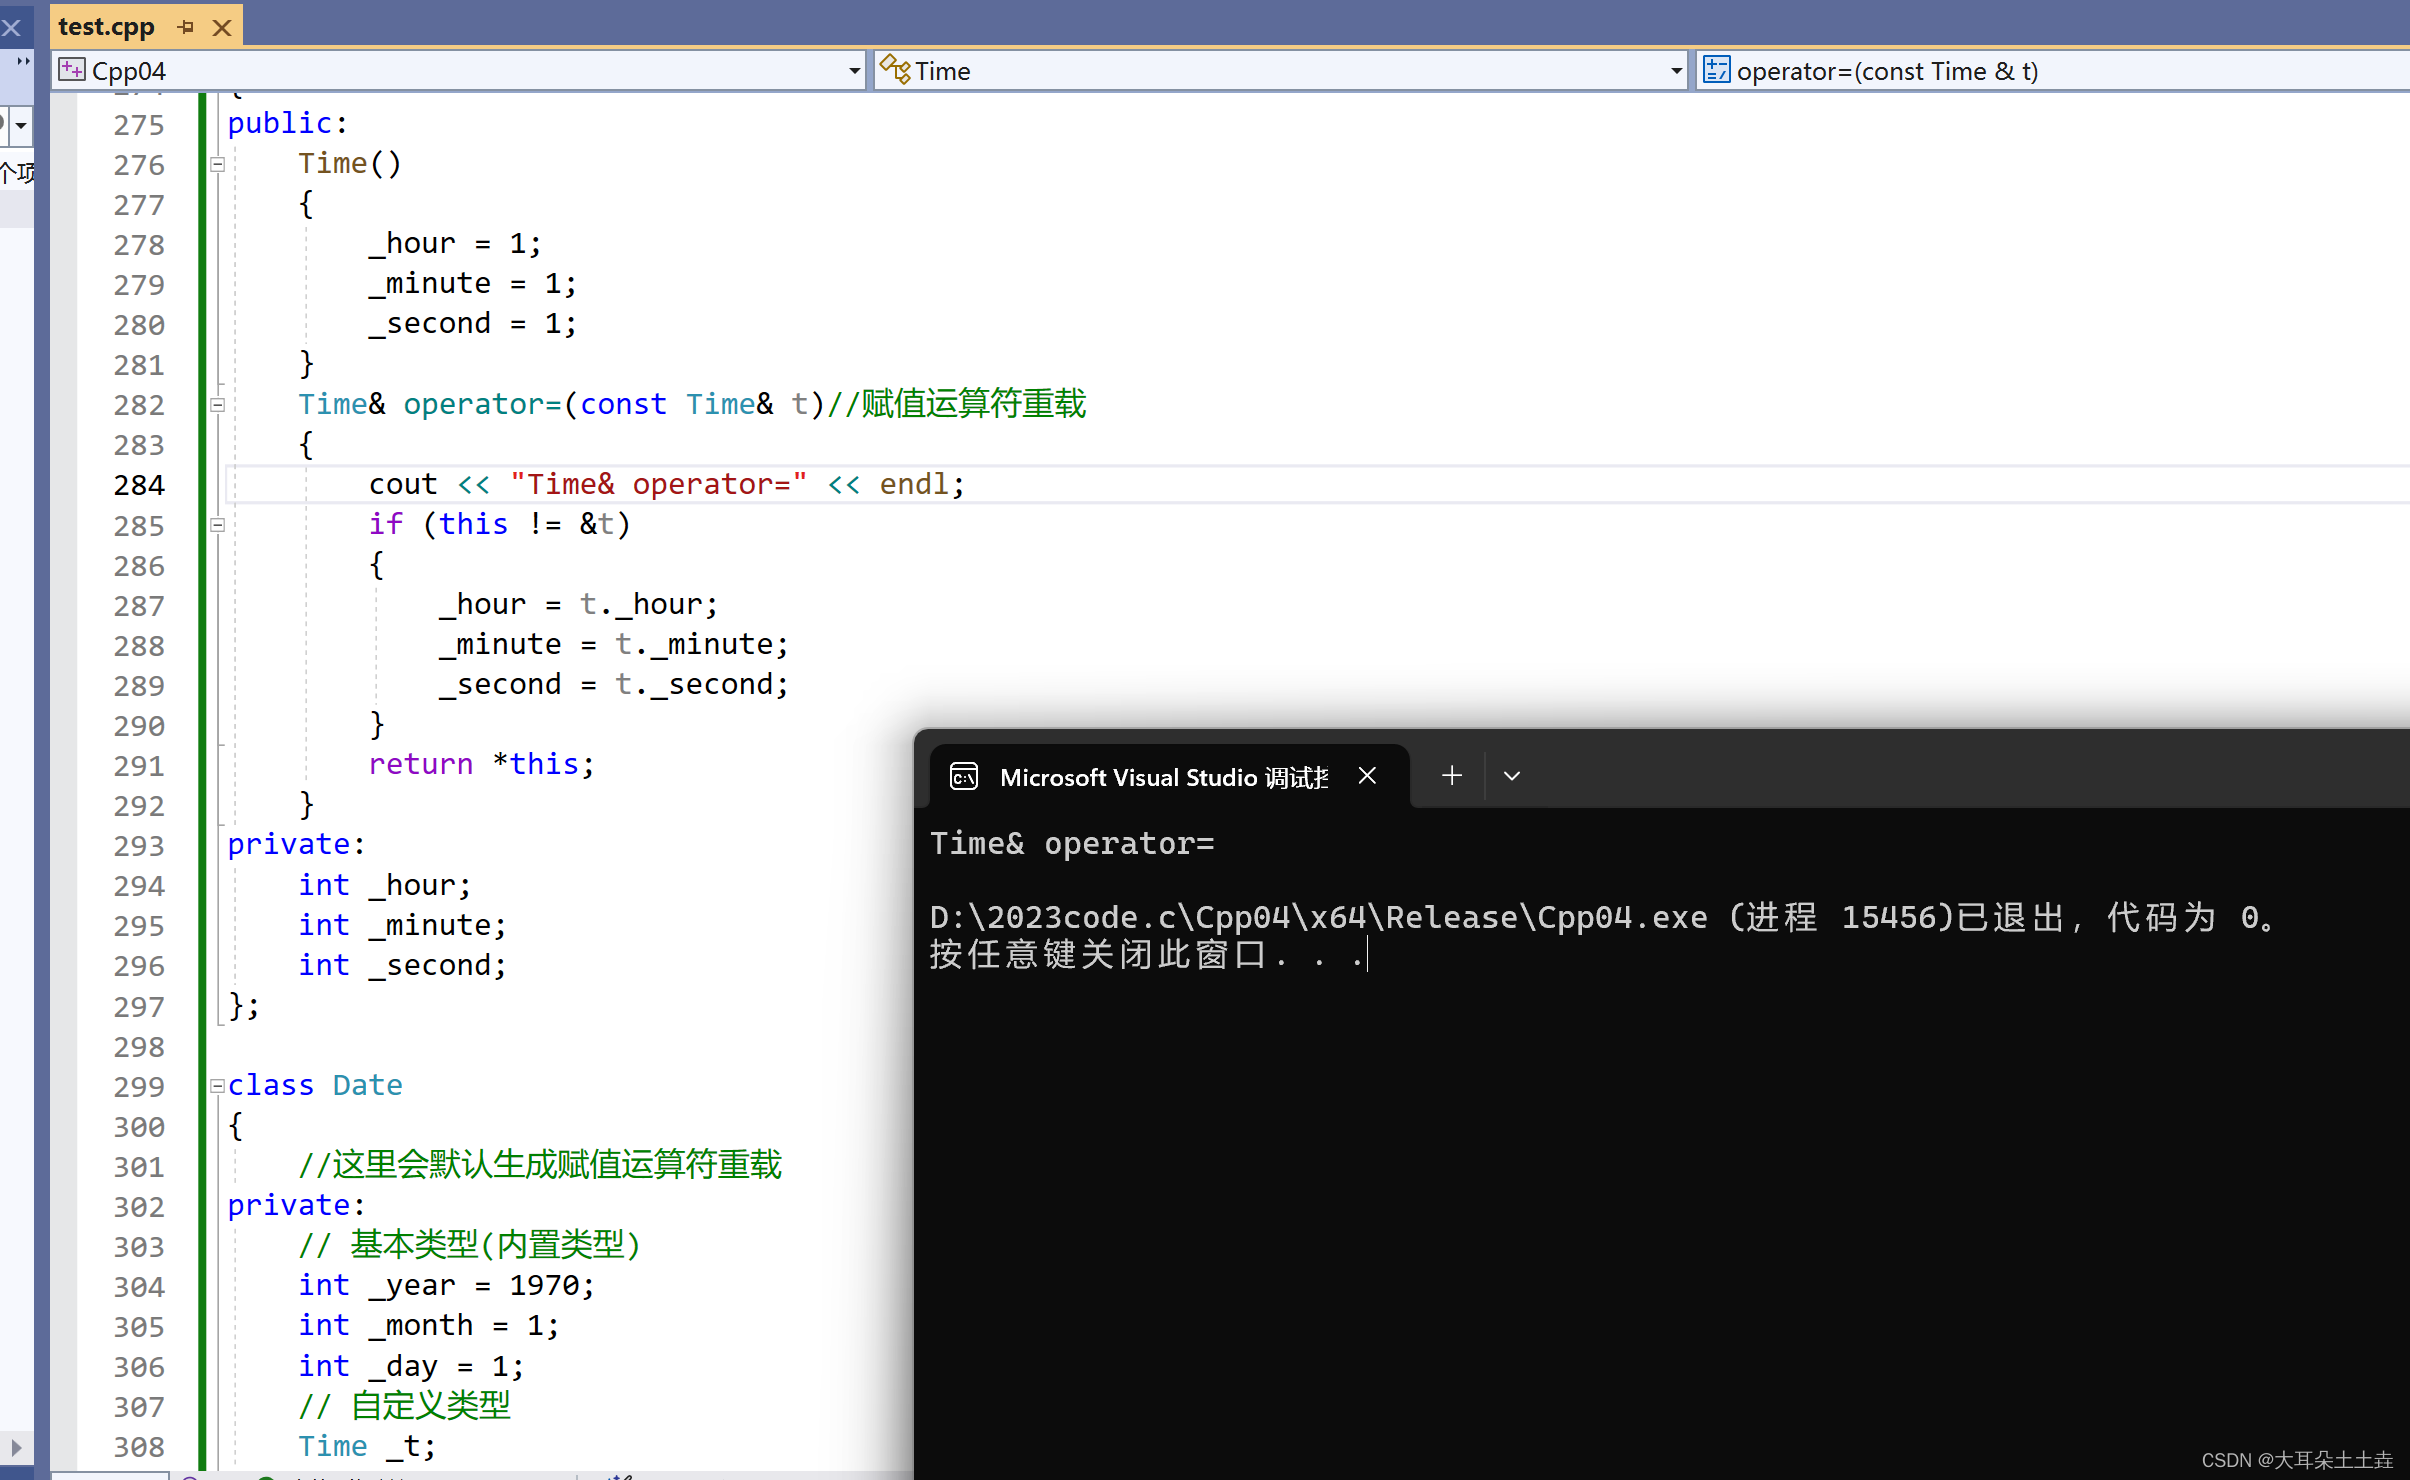This screenshot has width=2410, height=1480.
Task: Collapse the Time() constructor at line 276
Action: [x=217, y=165]
